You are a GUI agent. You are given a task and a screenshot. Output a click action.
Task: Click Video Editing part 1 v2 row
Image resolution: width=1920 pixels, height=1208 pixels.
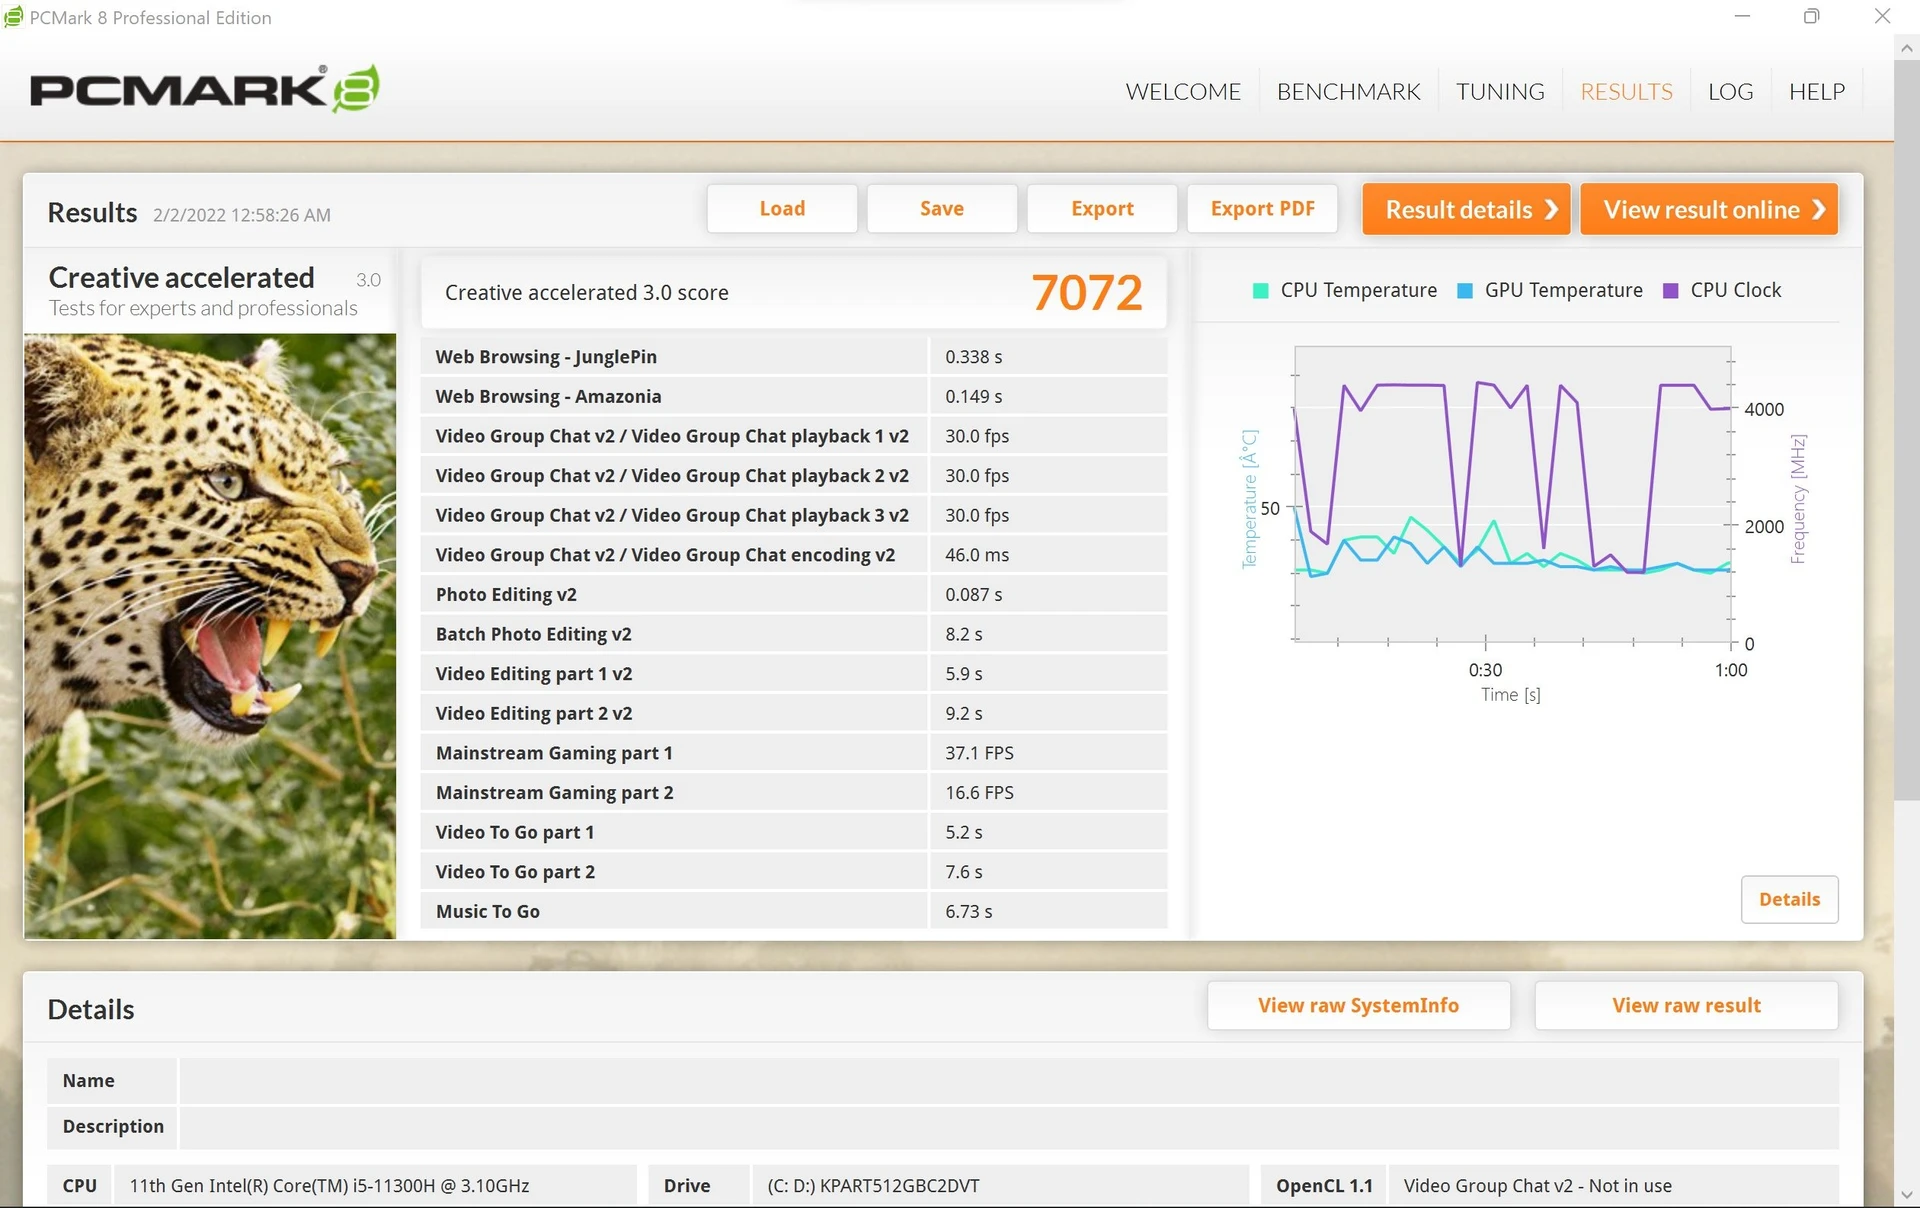tap(794, 673)
